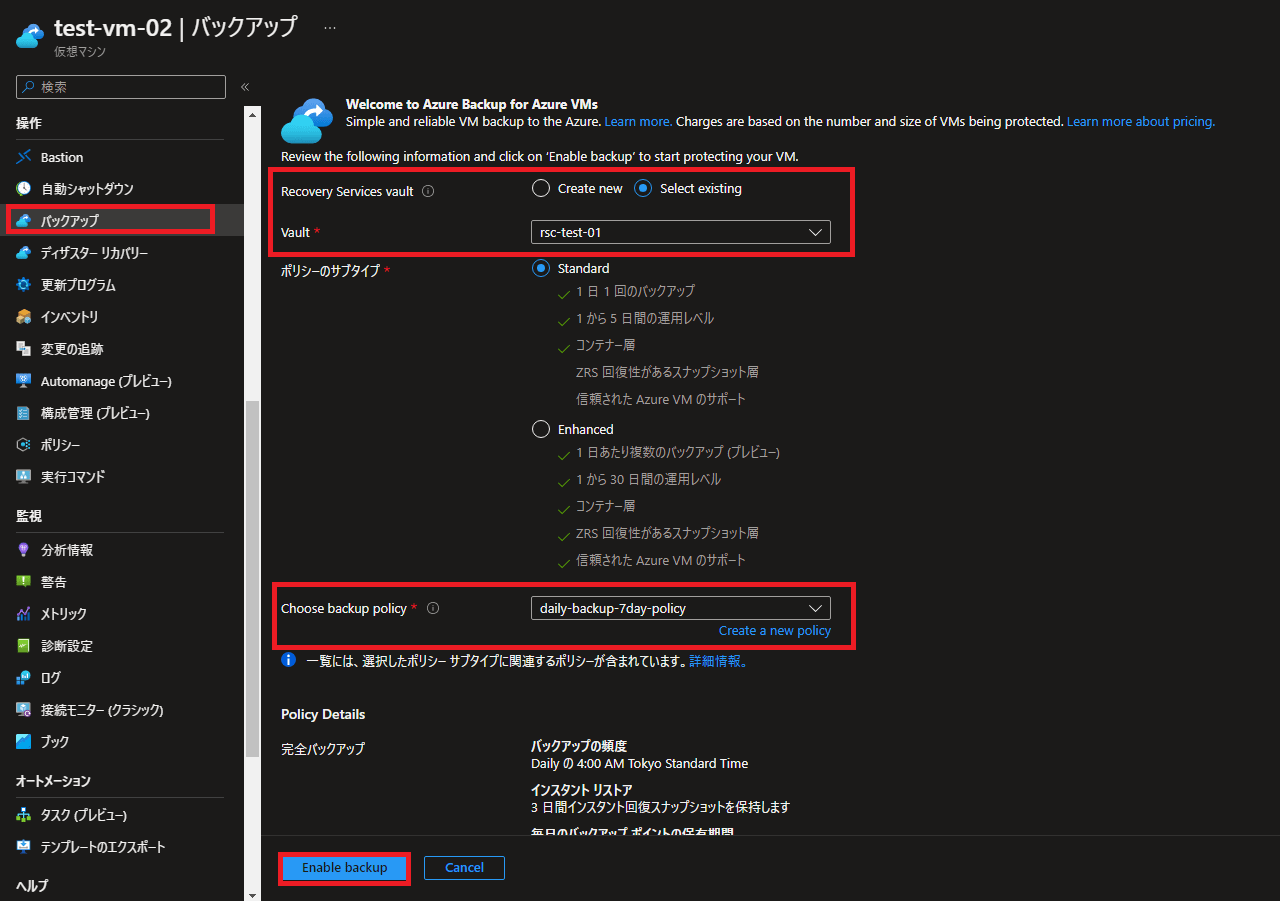Open the バックアップ menu item
Image resolution: width=1280 pixels, height=901 pixels.
70,220
